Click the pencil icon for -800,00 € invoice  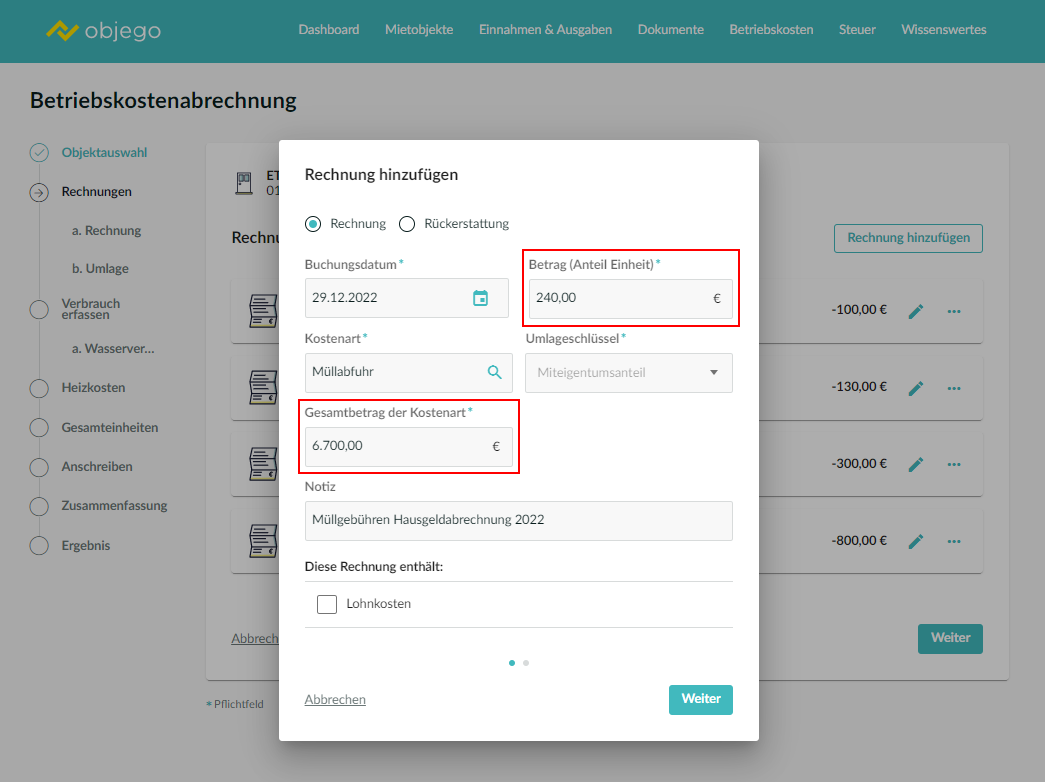(915, 542)
